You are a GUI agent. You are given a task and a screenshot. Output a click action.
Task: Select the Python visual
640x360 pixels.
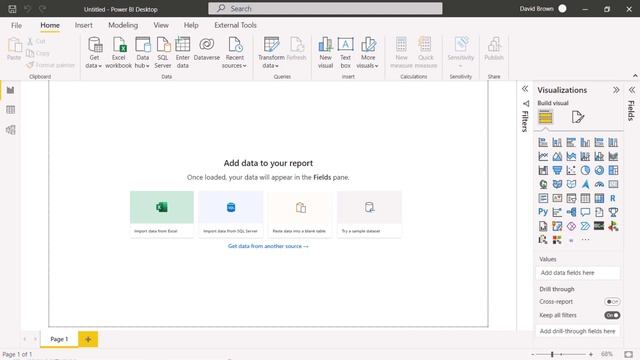(543, 212)
